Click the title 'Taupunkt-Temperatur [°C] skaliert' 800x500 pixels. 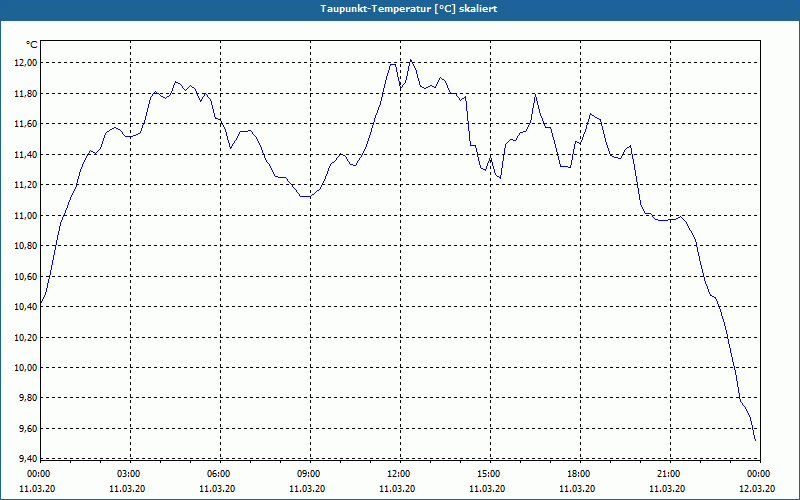point(409,9)
